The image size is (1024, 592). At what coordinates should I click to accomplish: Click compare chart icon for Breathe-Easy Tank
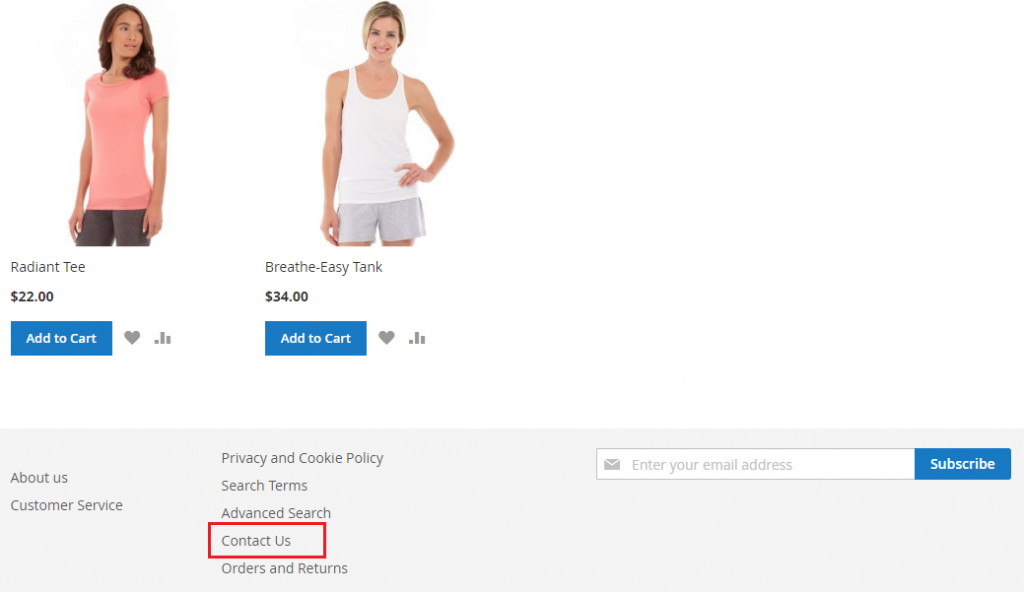click(417, 338)
